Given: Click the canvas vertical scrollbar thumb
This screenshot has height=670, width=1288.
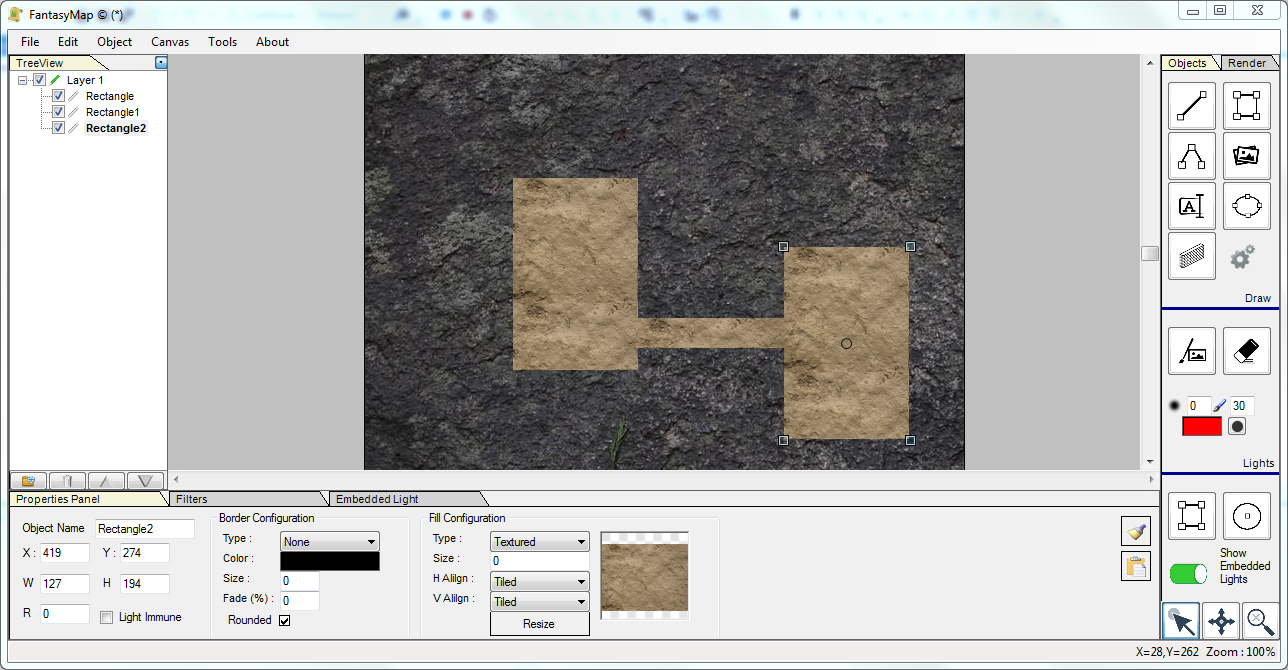Looking at the screenshot, I should point(1150,253).
